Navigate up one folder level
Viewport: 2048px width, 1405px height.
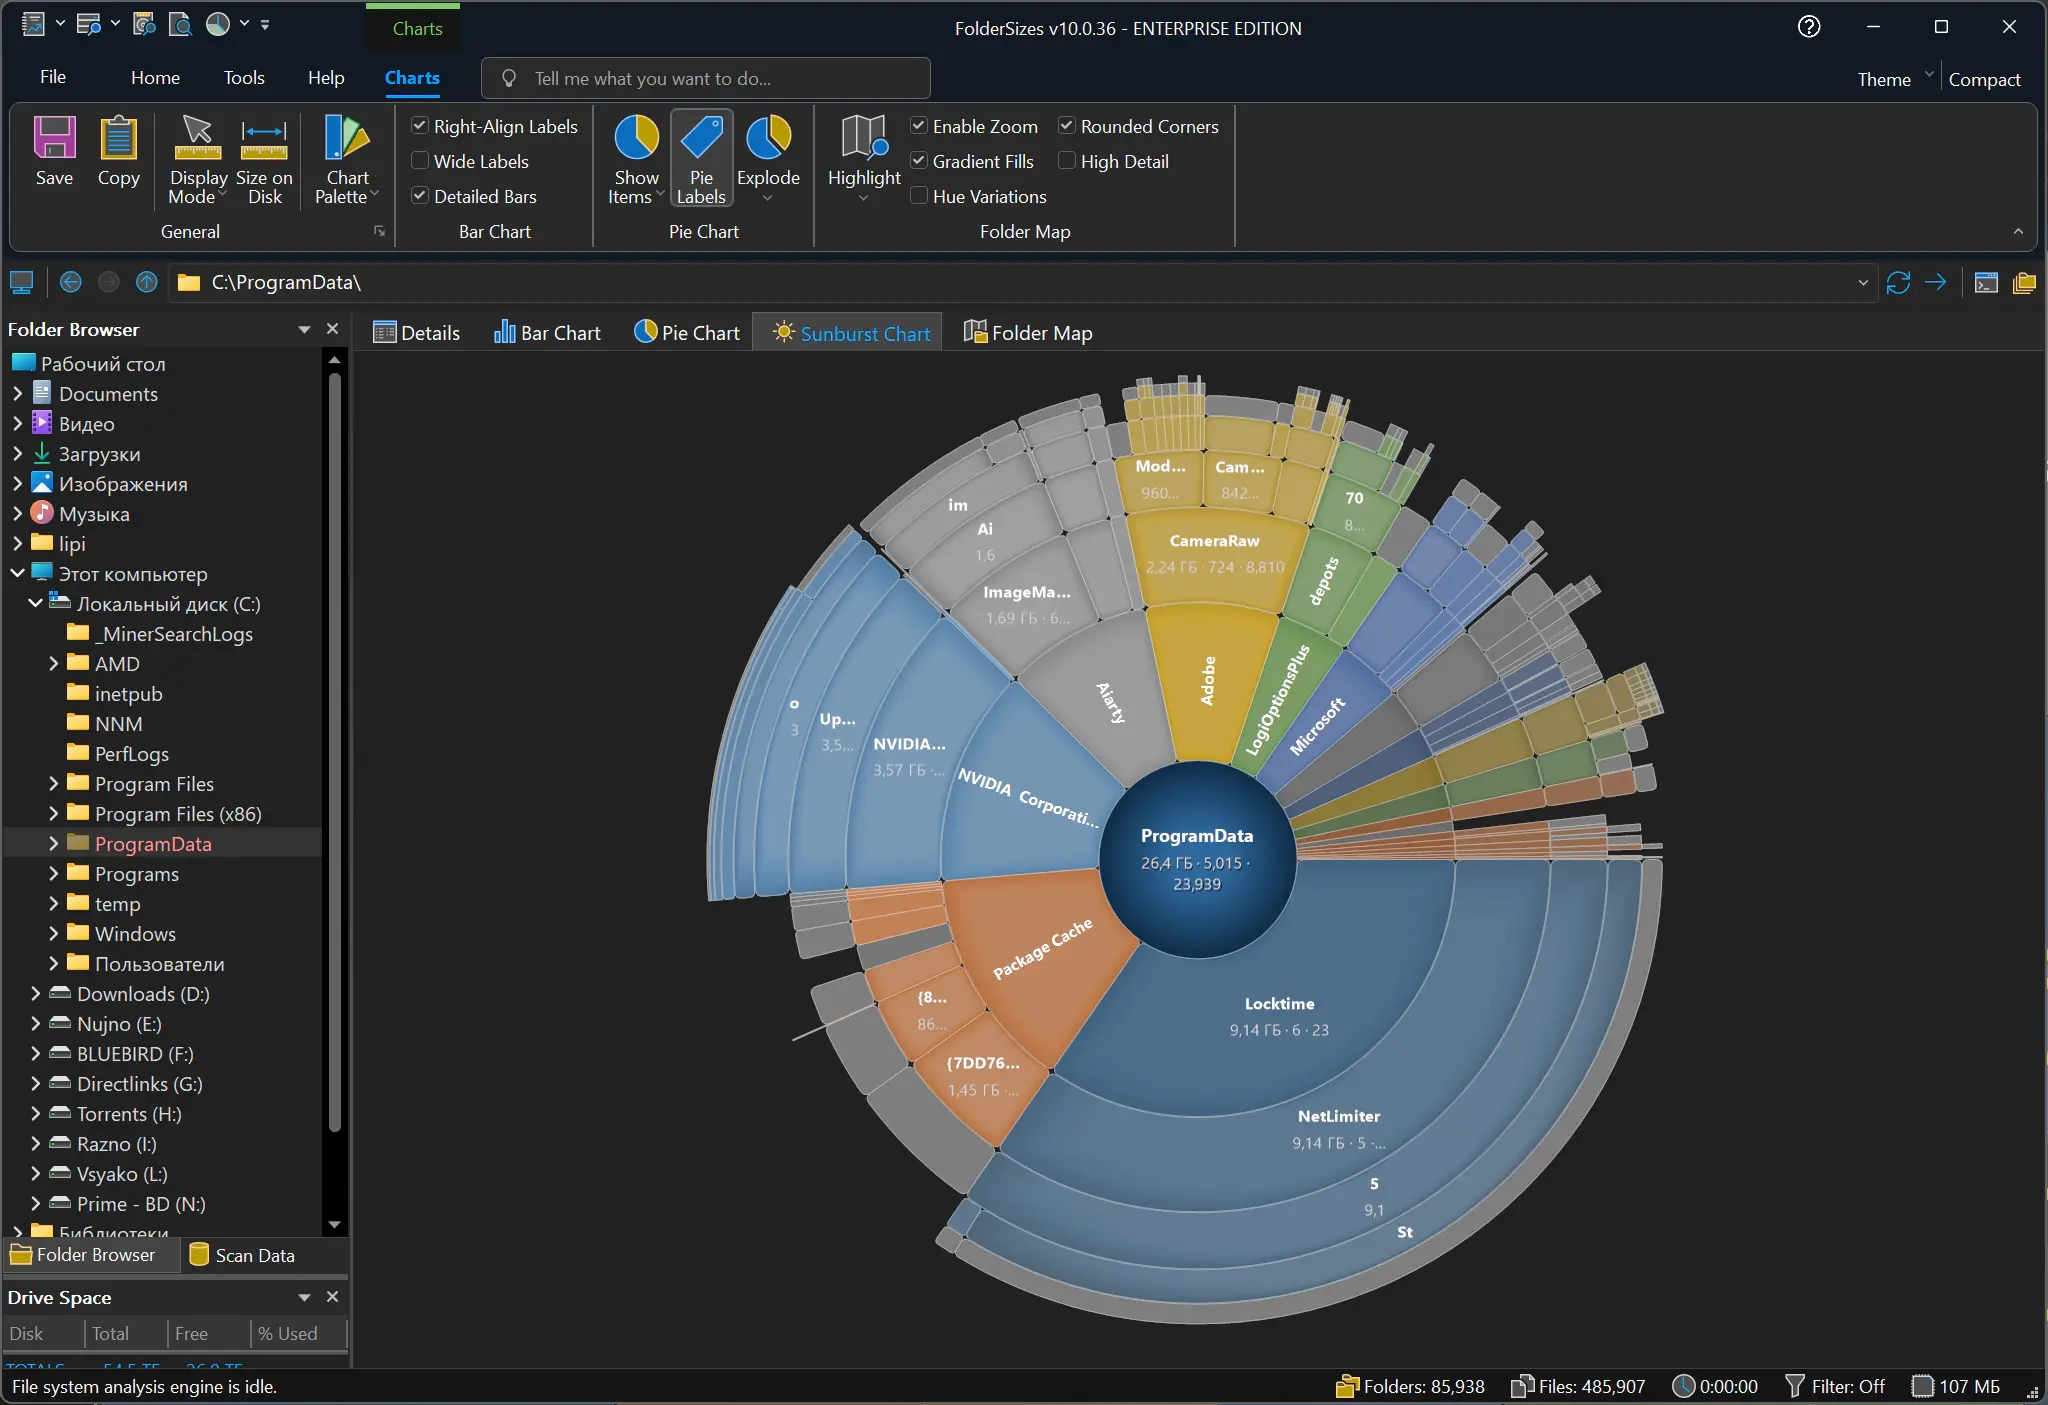tap(146, 283)
